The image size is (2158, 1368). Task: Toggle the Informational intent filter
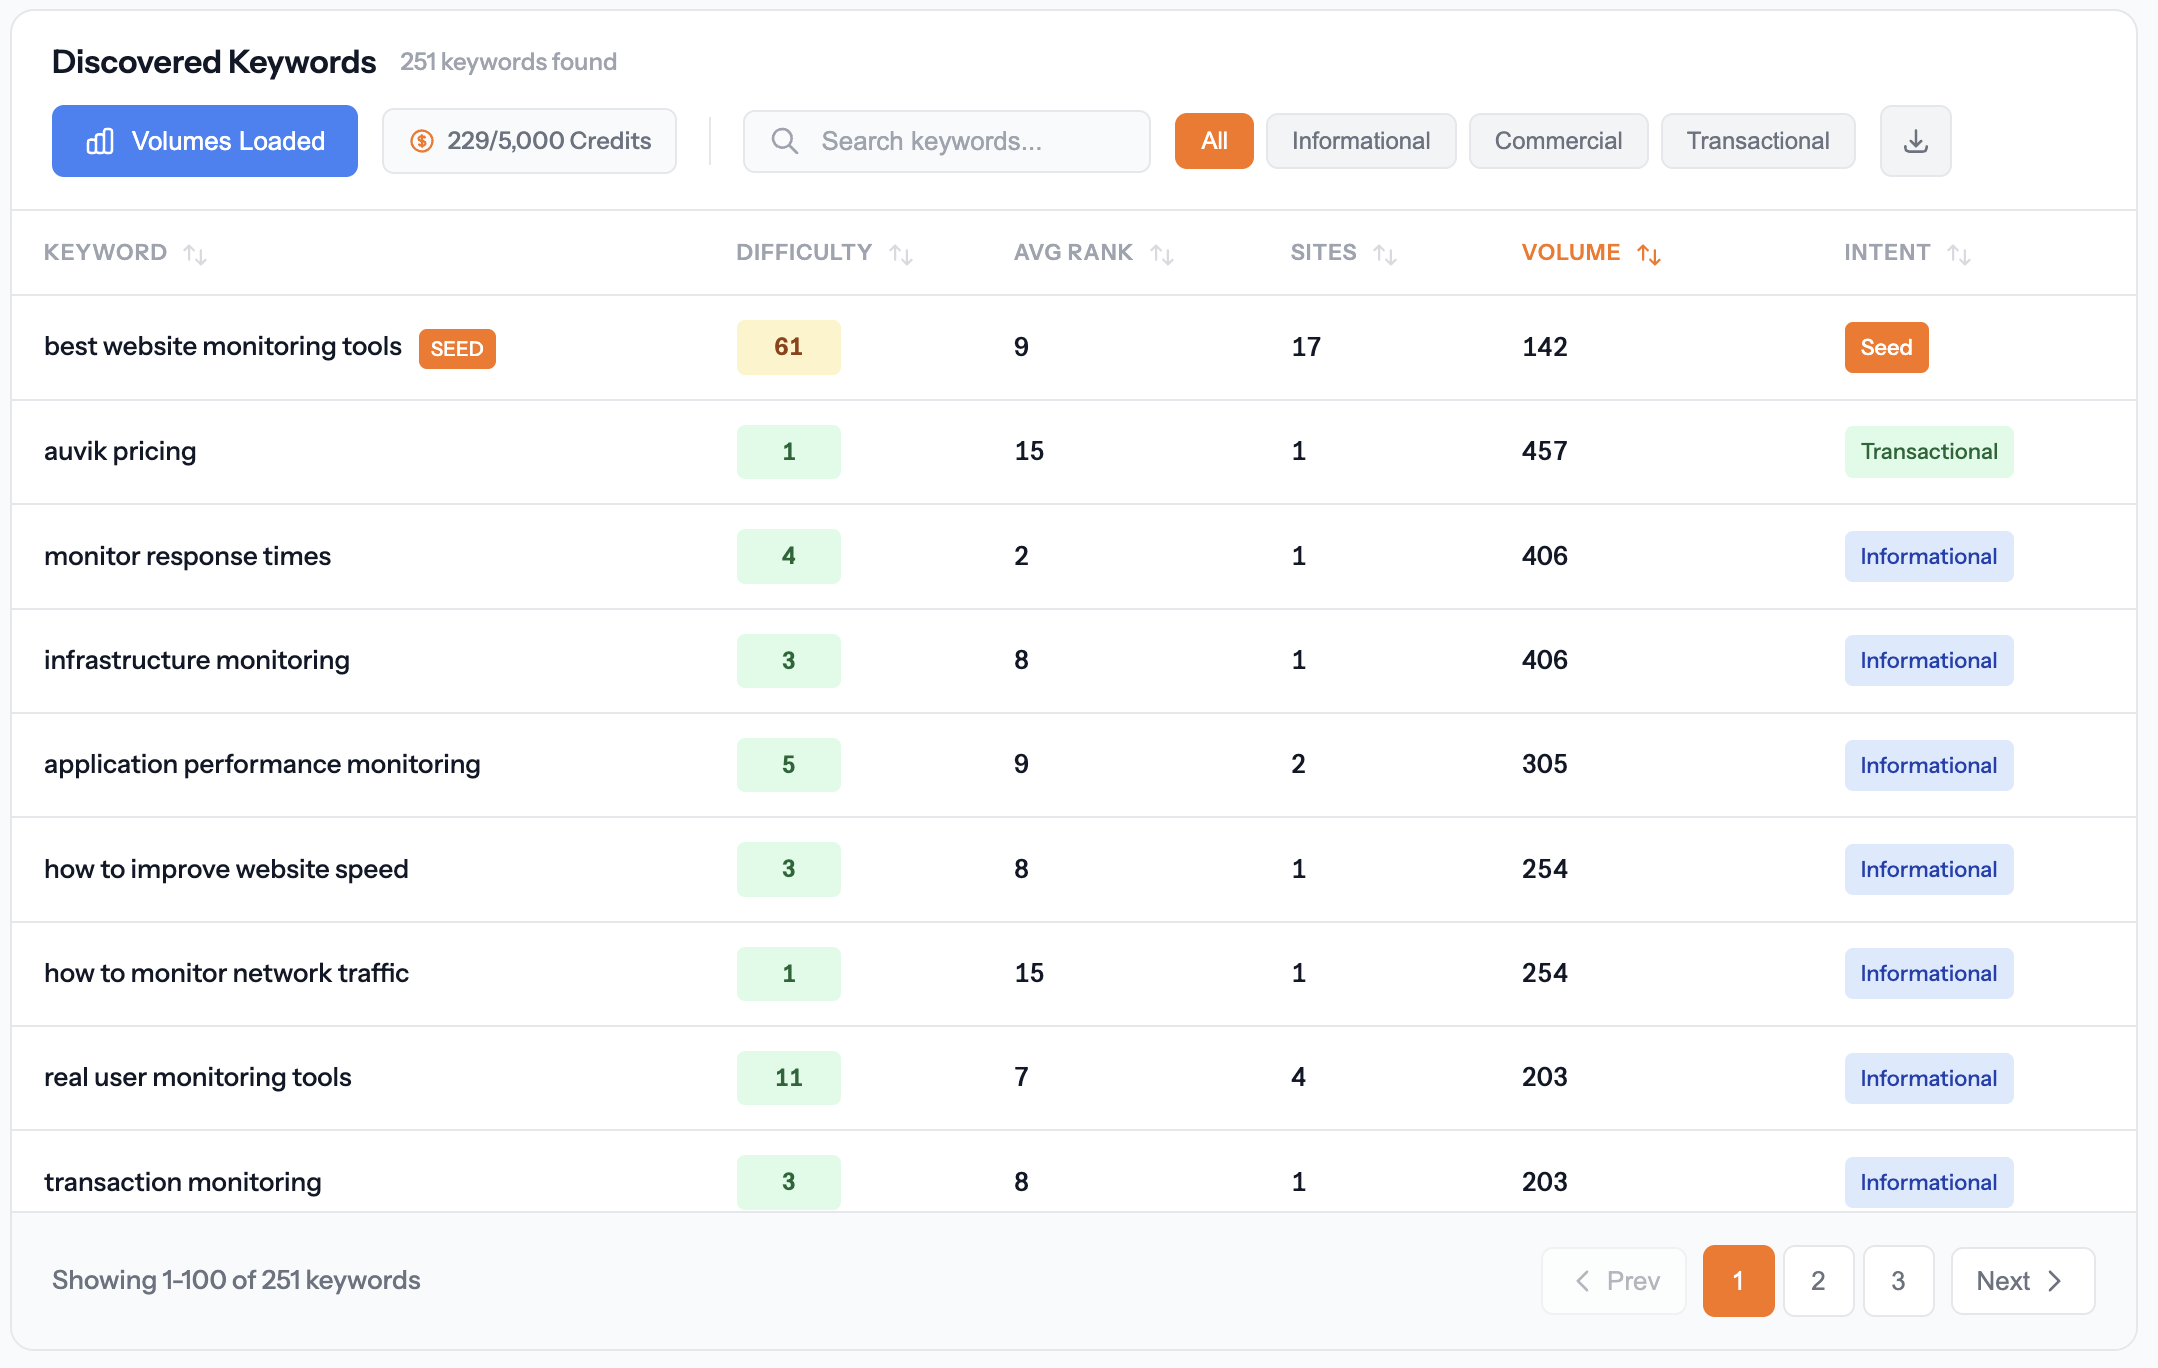point(1361,140)
